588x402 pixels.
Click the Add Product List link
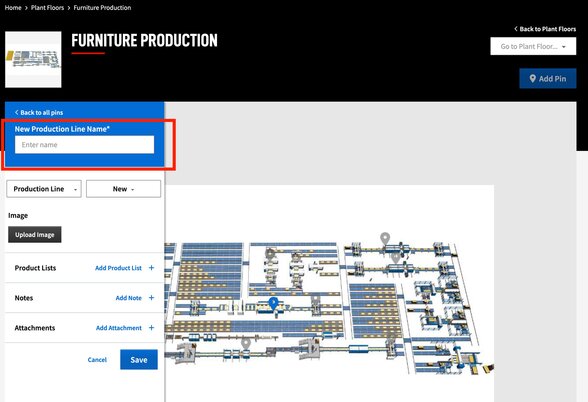(x=118, y=268)
